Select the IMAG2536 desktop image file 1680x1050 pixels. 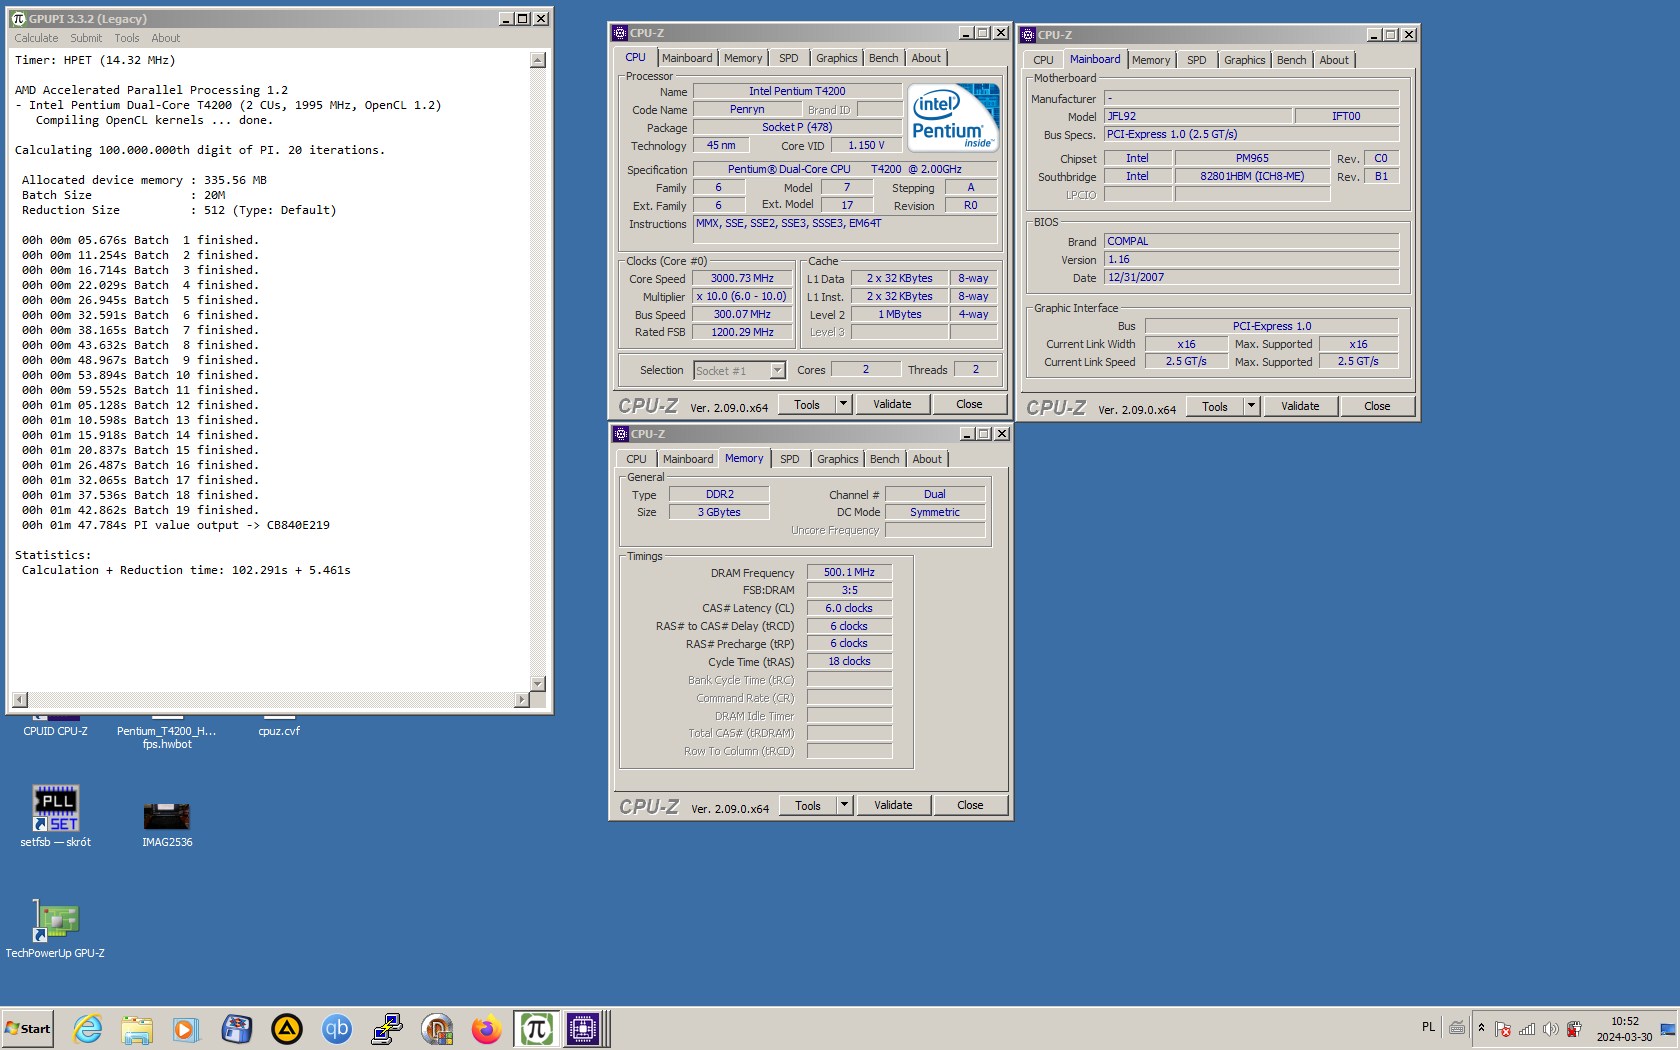point(167,823)
